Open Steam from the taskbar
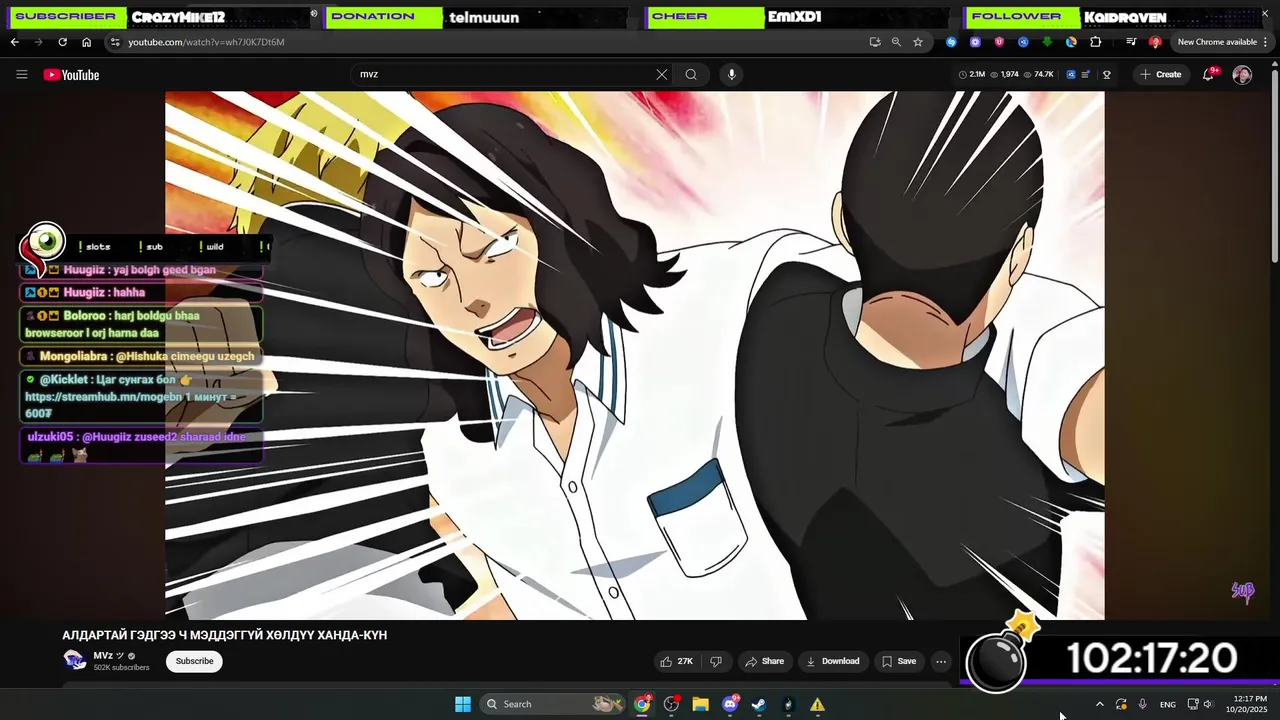1280x720 pixels. click(x=759, y=704)
